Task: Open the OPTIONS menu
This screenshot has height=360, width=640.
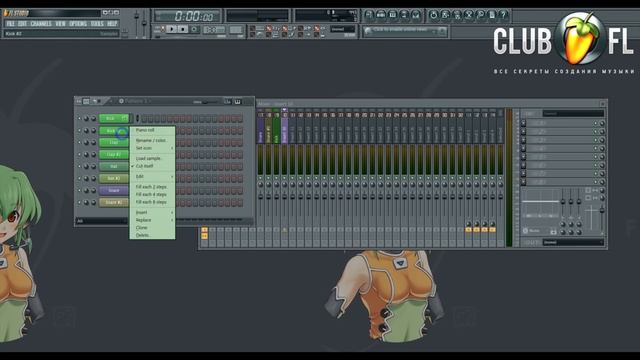Action: 78,24
